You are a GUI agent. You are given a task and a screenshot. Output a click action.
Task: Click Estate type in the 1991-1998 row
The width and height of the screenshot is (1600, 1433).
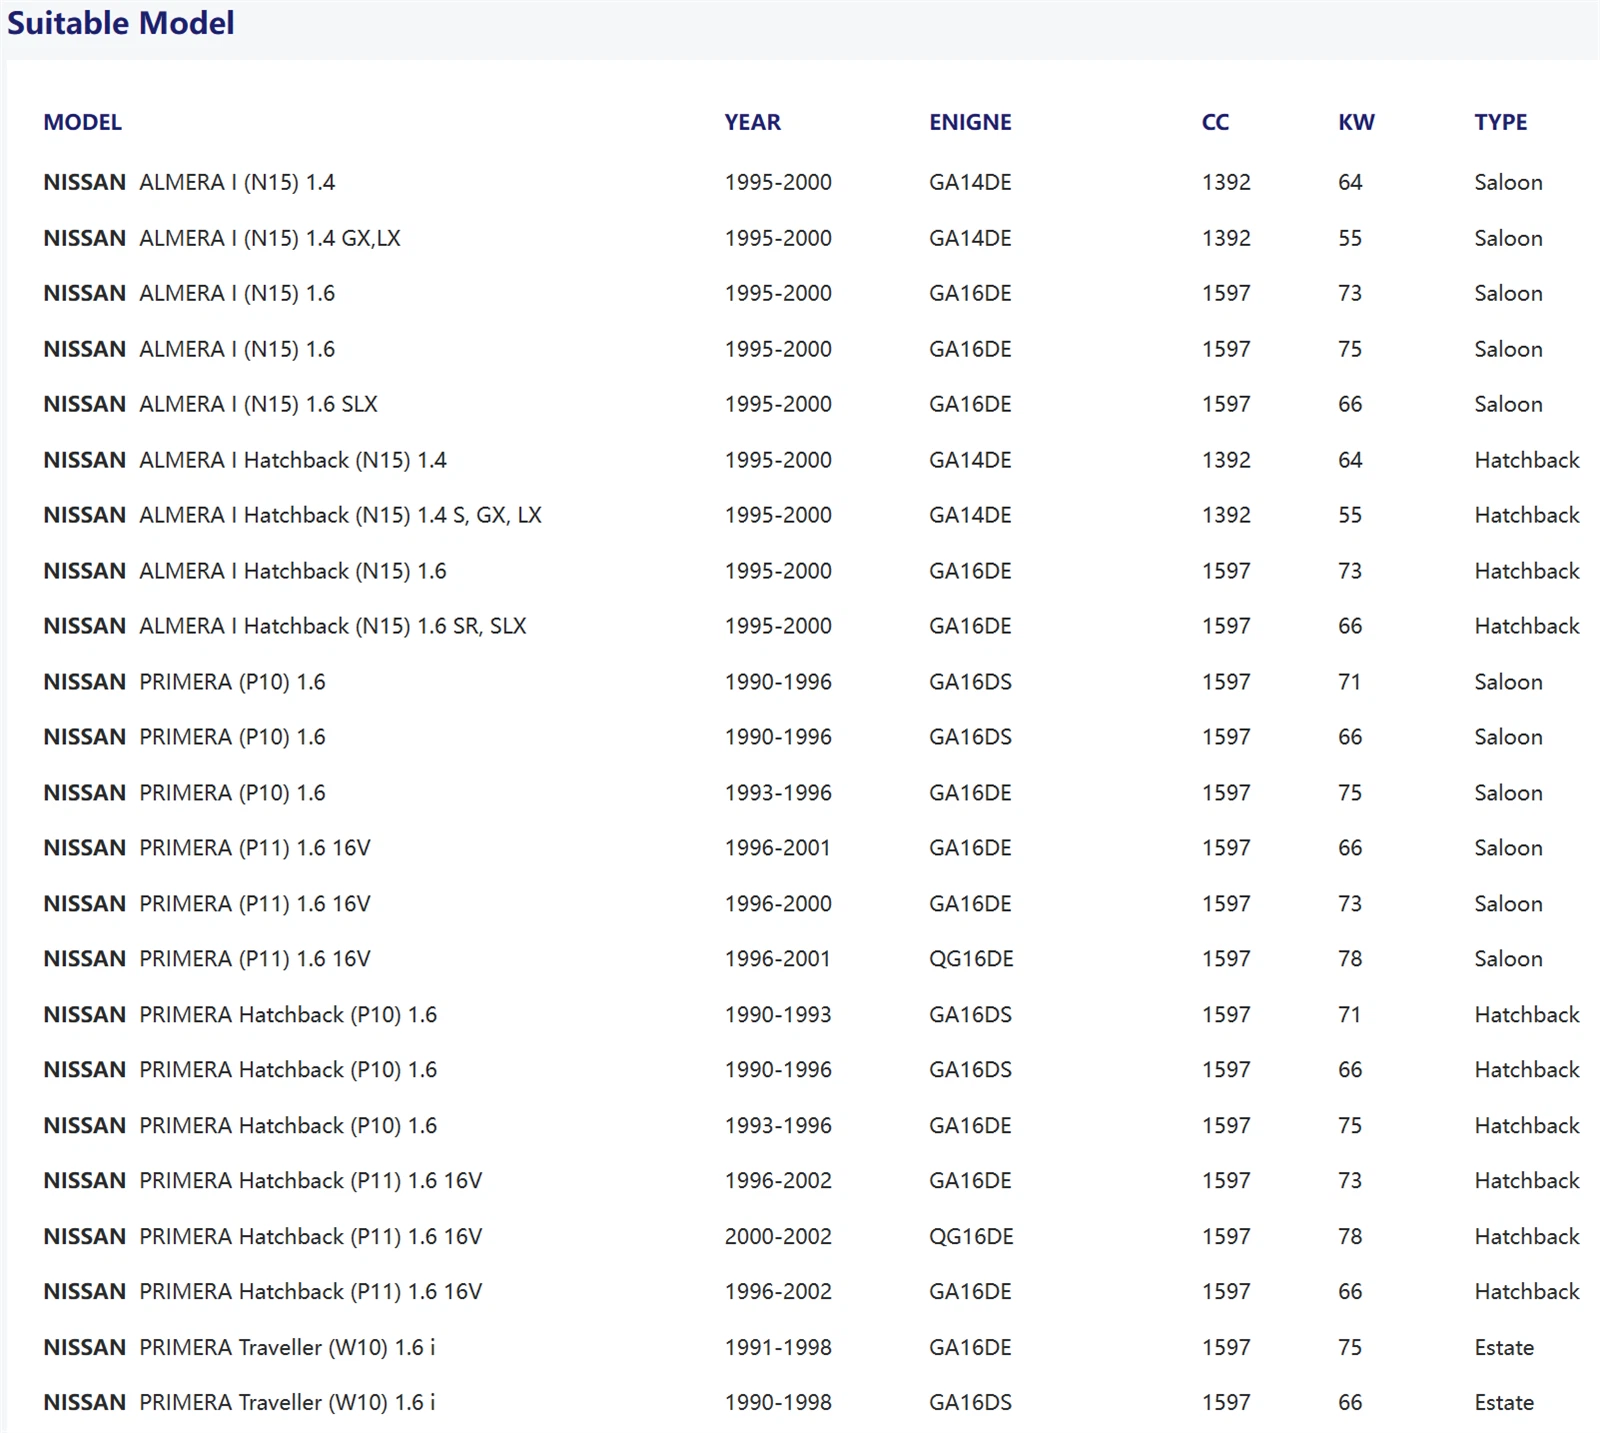(1504, 1347)
